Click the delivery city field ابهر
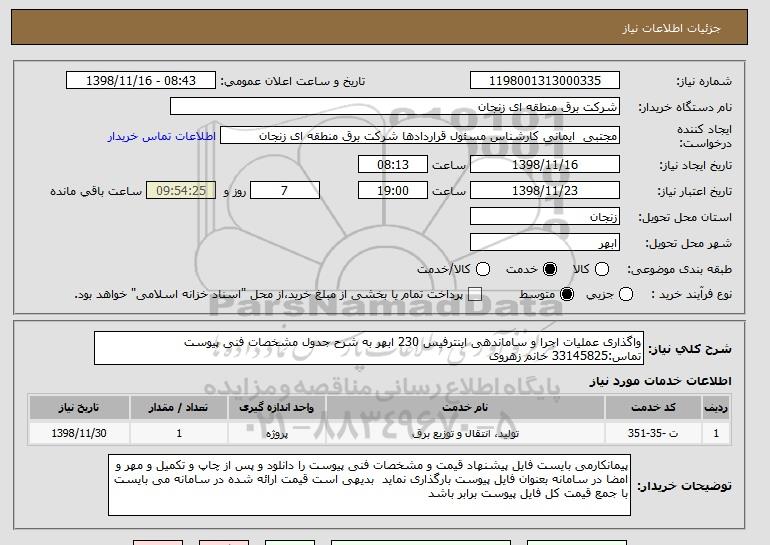This screenshot has height=545, width=770. 545,243
